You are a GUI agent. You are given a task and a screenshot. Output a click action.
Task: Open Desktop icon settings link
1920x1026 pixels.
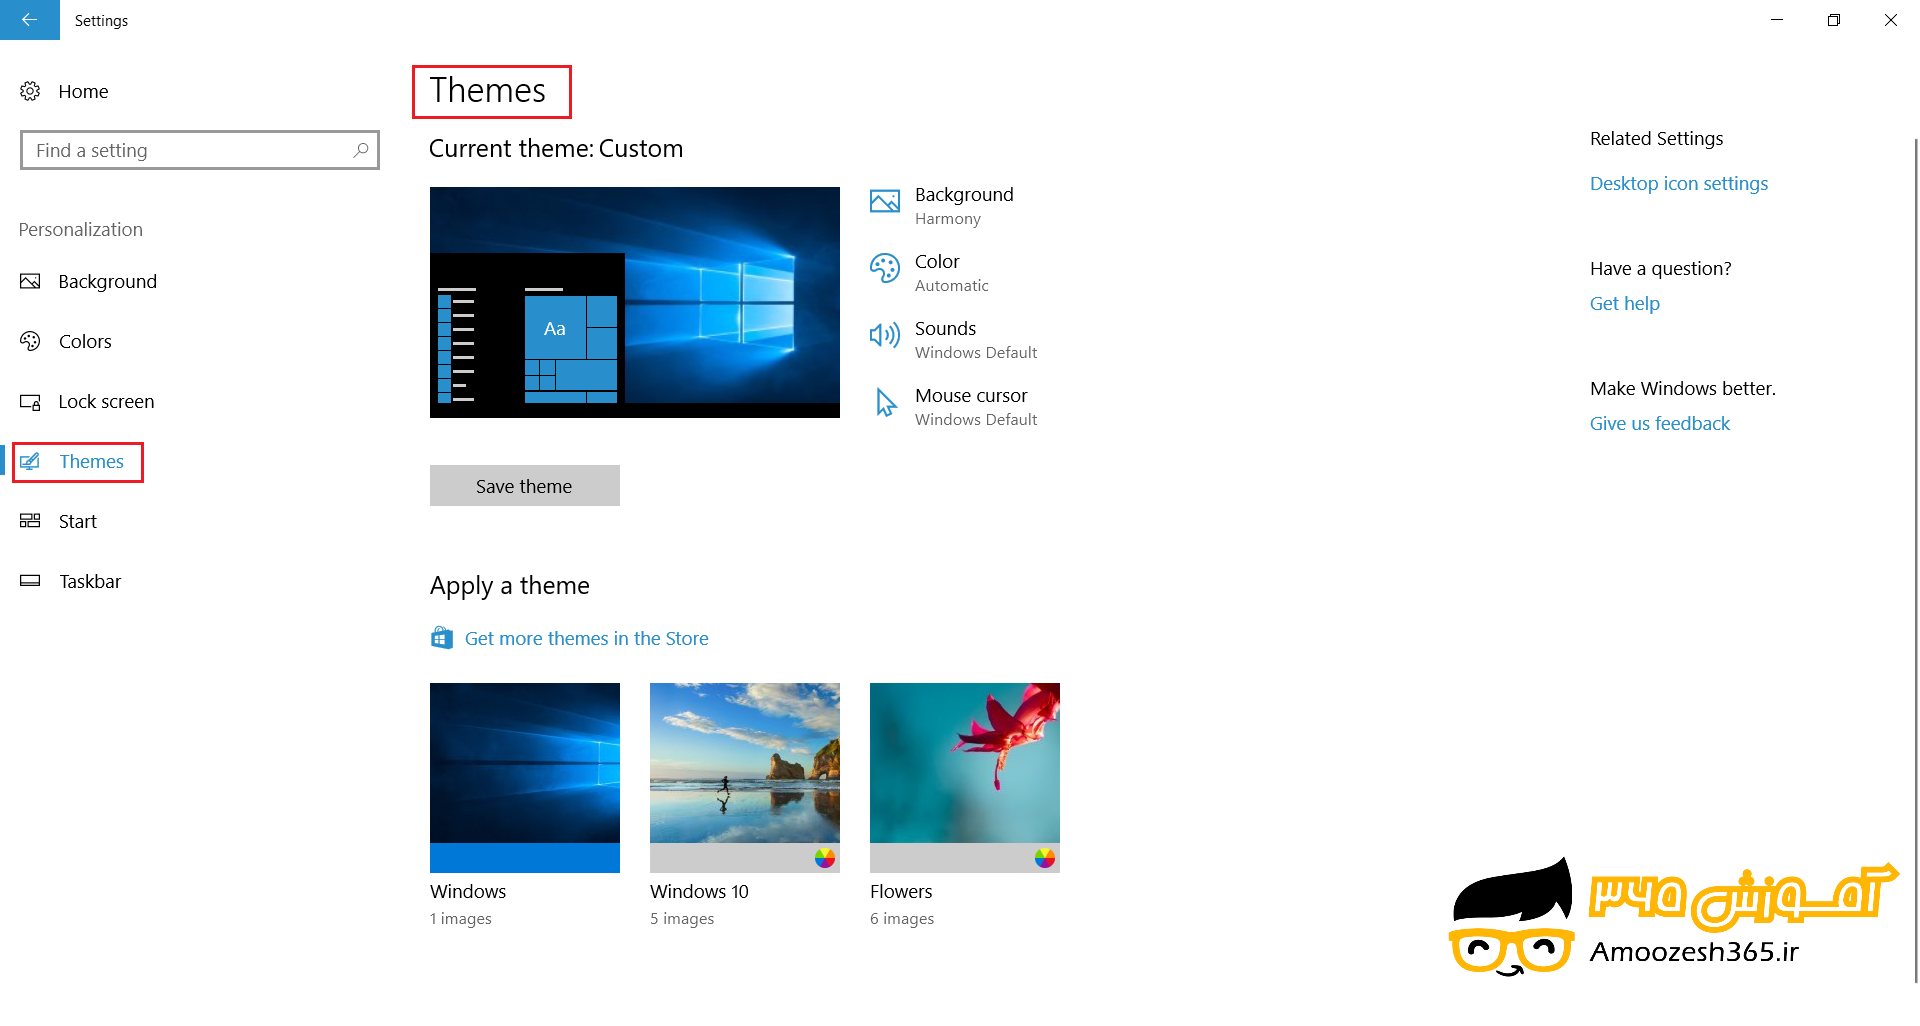1678,183
